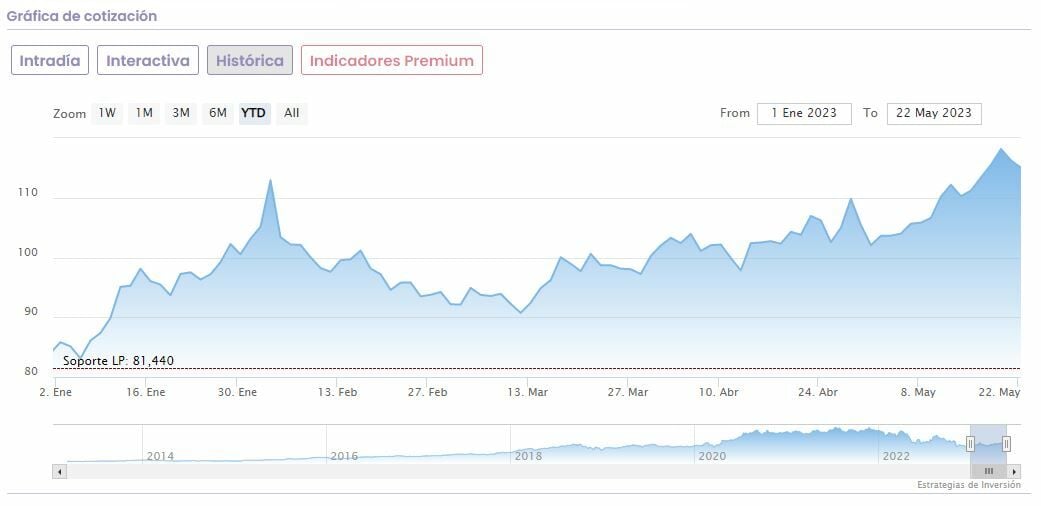Click the navigator scrollbar thumb
Image resolution: width=1041 pixels, height=506 pixels.
coord(988,471)
